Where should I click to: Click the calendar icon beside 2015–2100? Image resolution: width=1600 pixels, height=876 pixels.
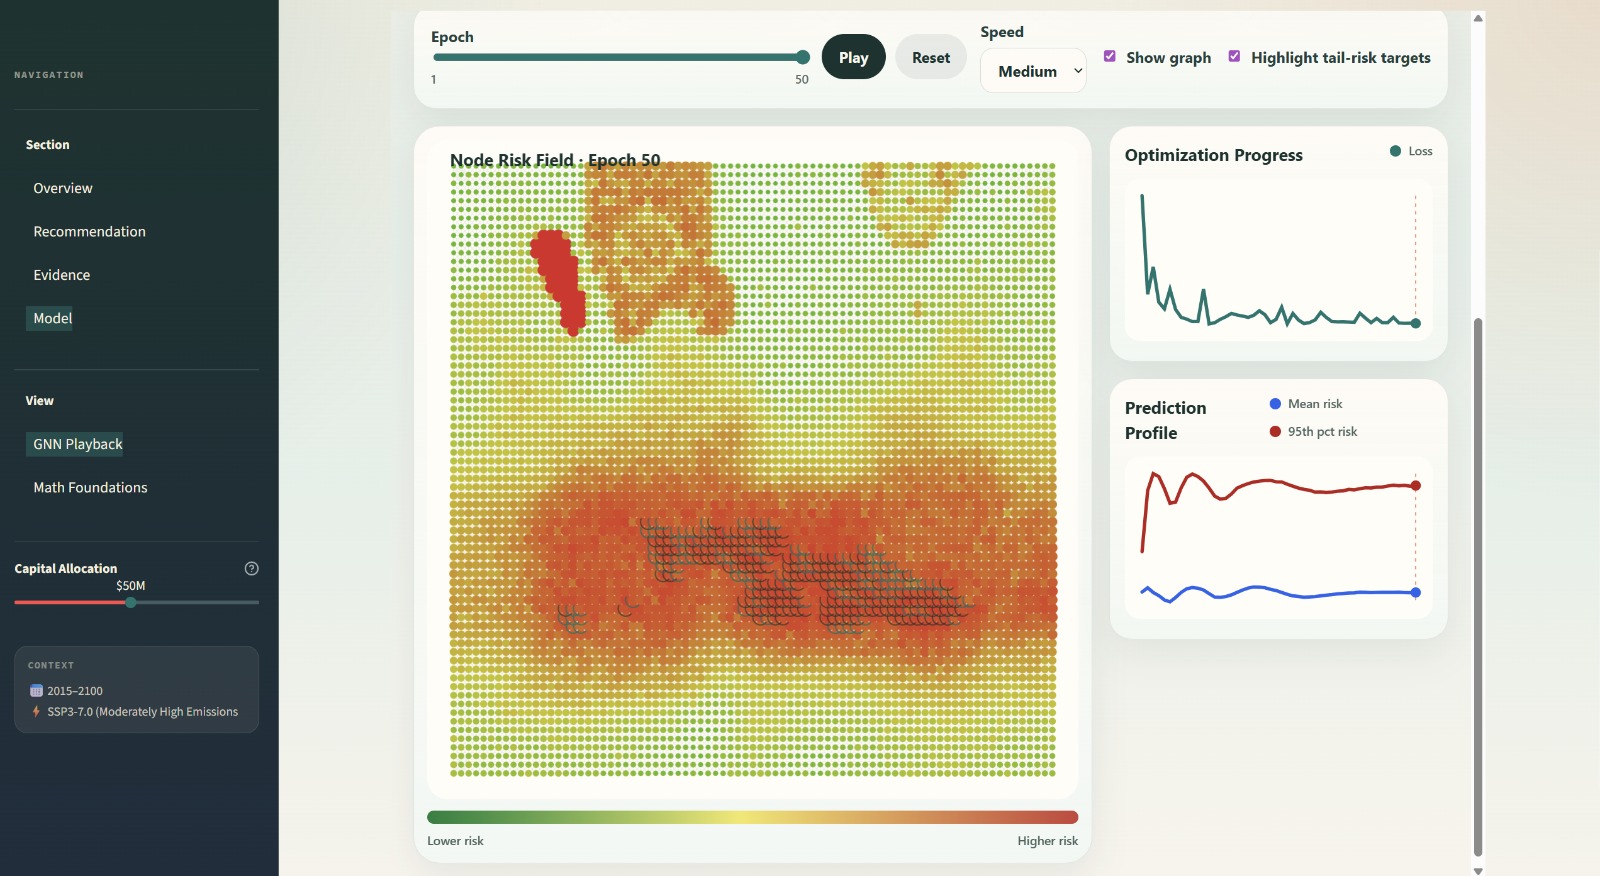[x=37, y=691]
